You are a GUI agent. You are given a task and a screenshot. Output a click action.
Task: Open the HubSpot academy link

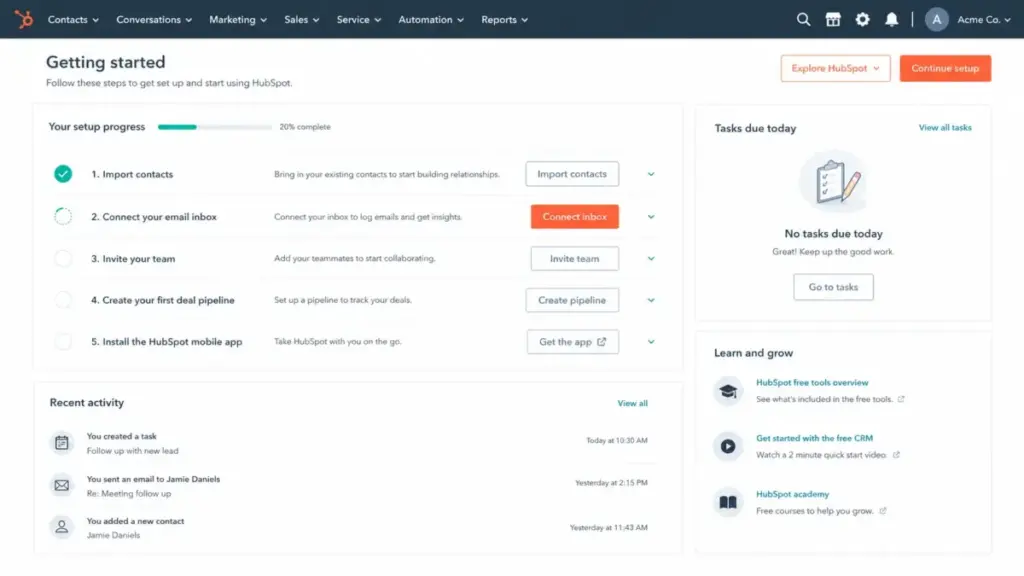tap(792, 494)
